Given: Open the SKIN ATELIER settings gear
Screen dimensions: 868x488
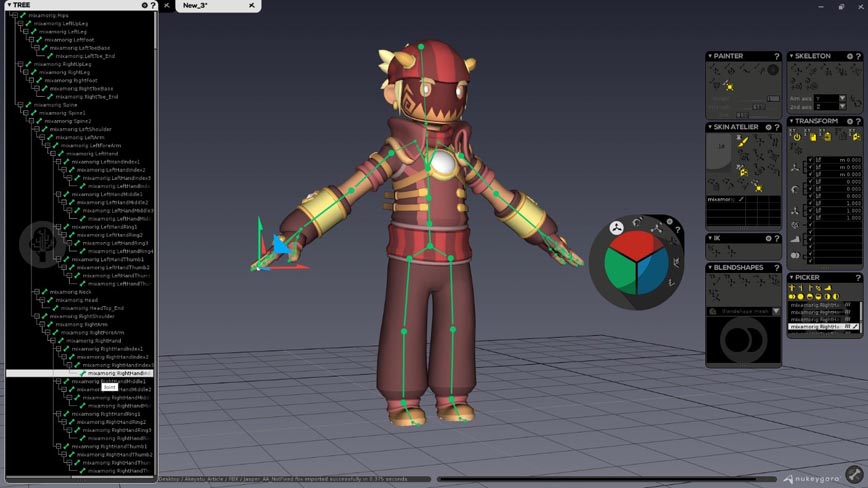Looking at the screenshot, I should click(768, 127).
